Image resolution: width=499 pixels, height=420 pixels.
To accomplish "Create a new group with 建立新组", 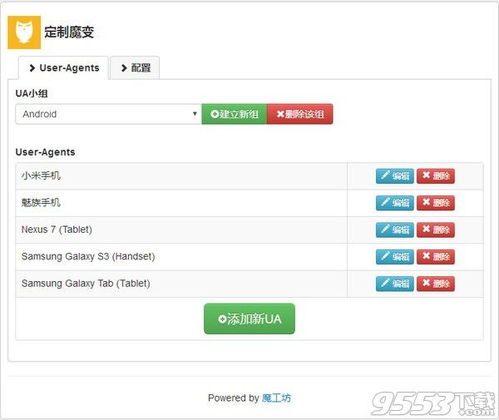I will [x=234, y=114].
